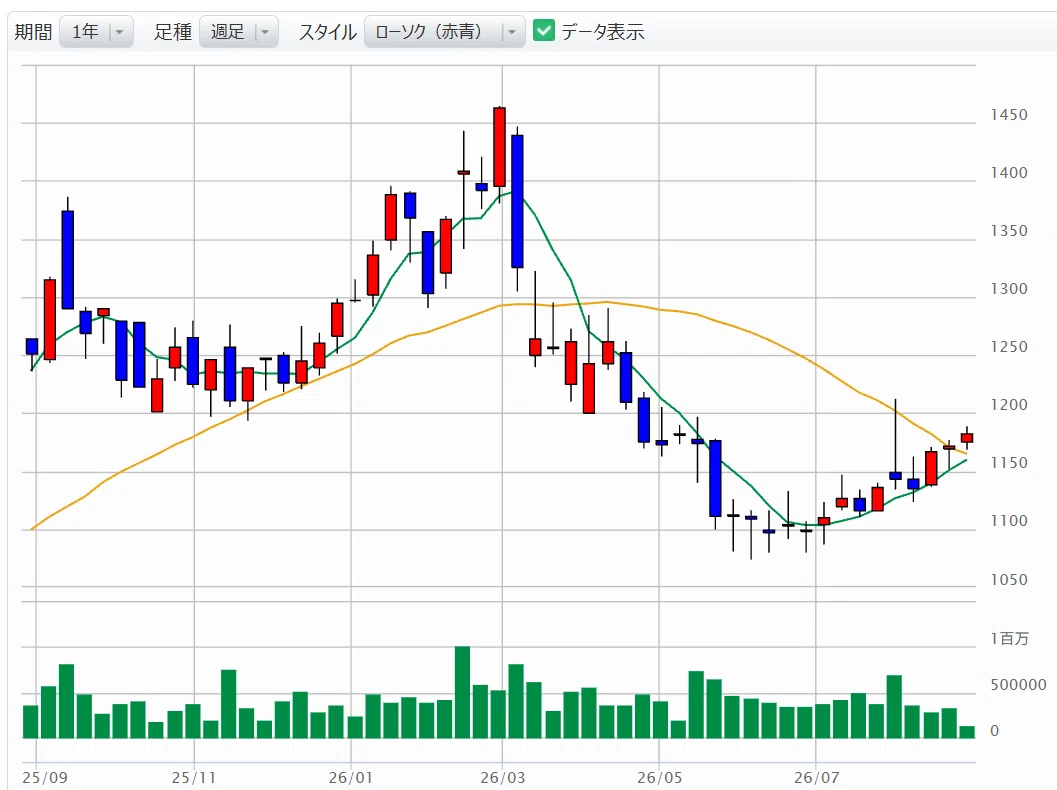Click the 500000 volume axis label
The width and height of the screenshot is (1057, 790).
click(x=1018, y=685)
